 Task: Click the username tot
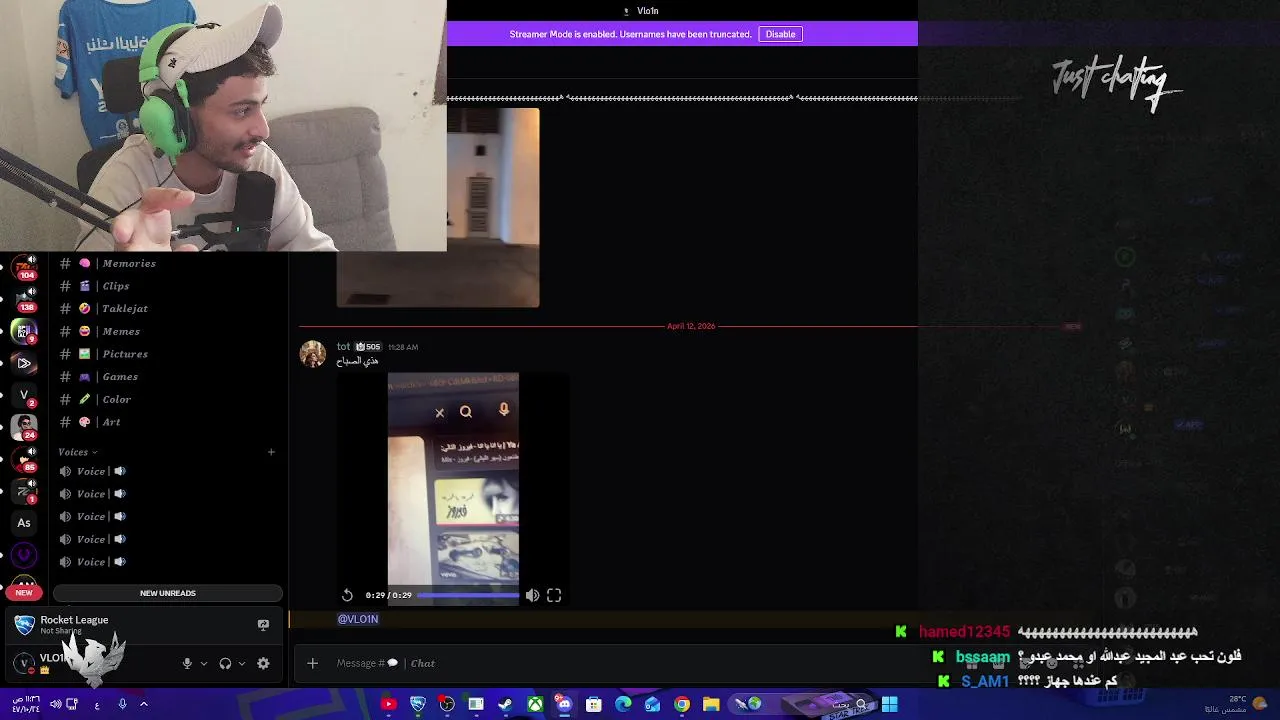[343, 347]
